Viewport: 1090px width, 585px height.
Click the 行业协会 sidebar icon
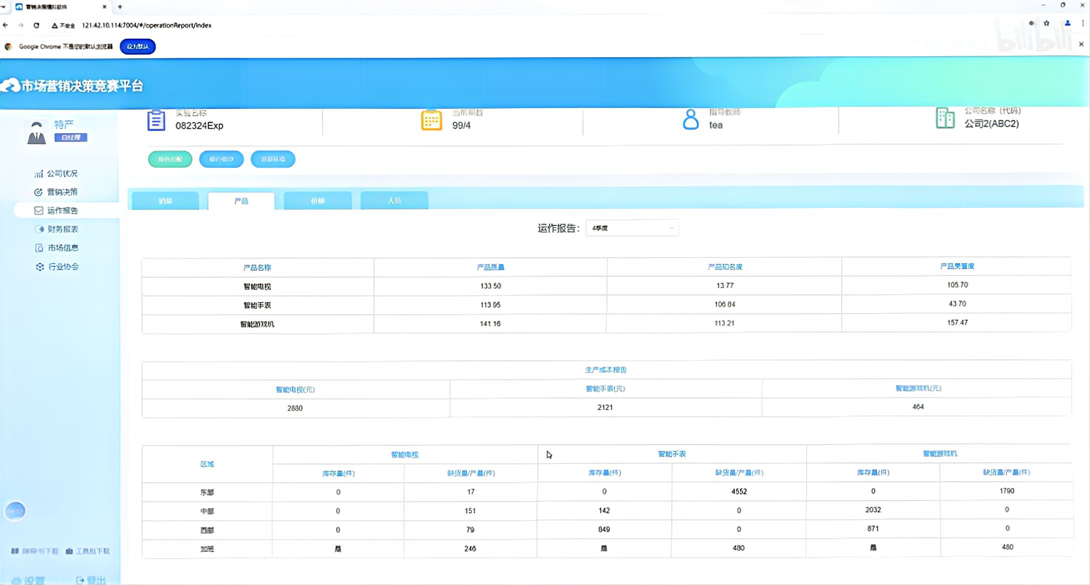tap(39, 267)
